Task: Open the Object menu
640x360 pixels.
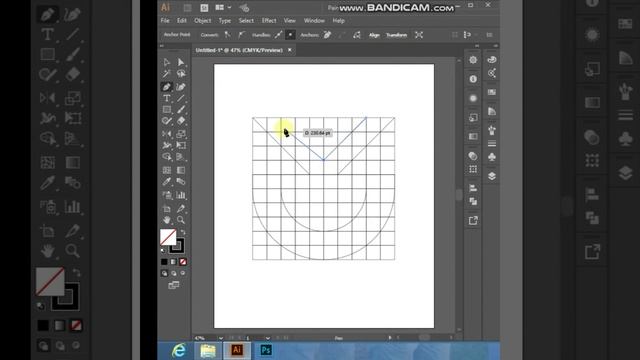Action: point(202,20)
